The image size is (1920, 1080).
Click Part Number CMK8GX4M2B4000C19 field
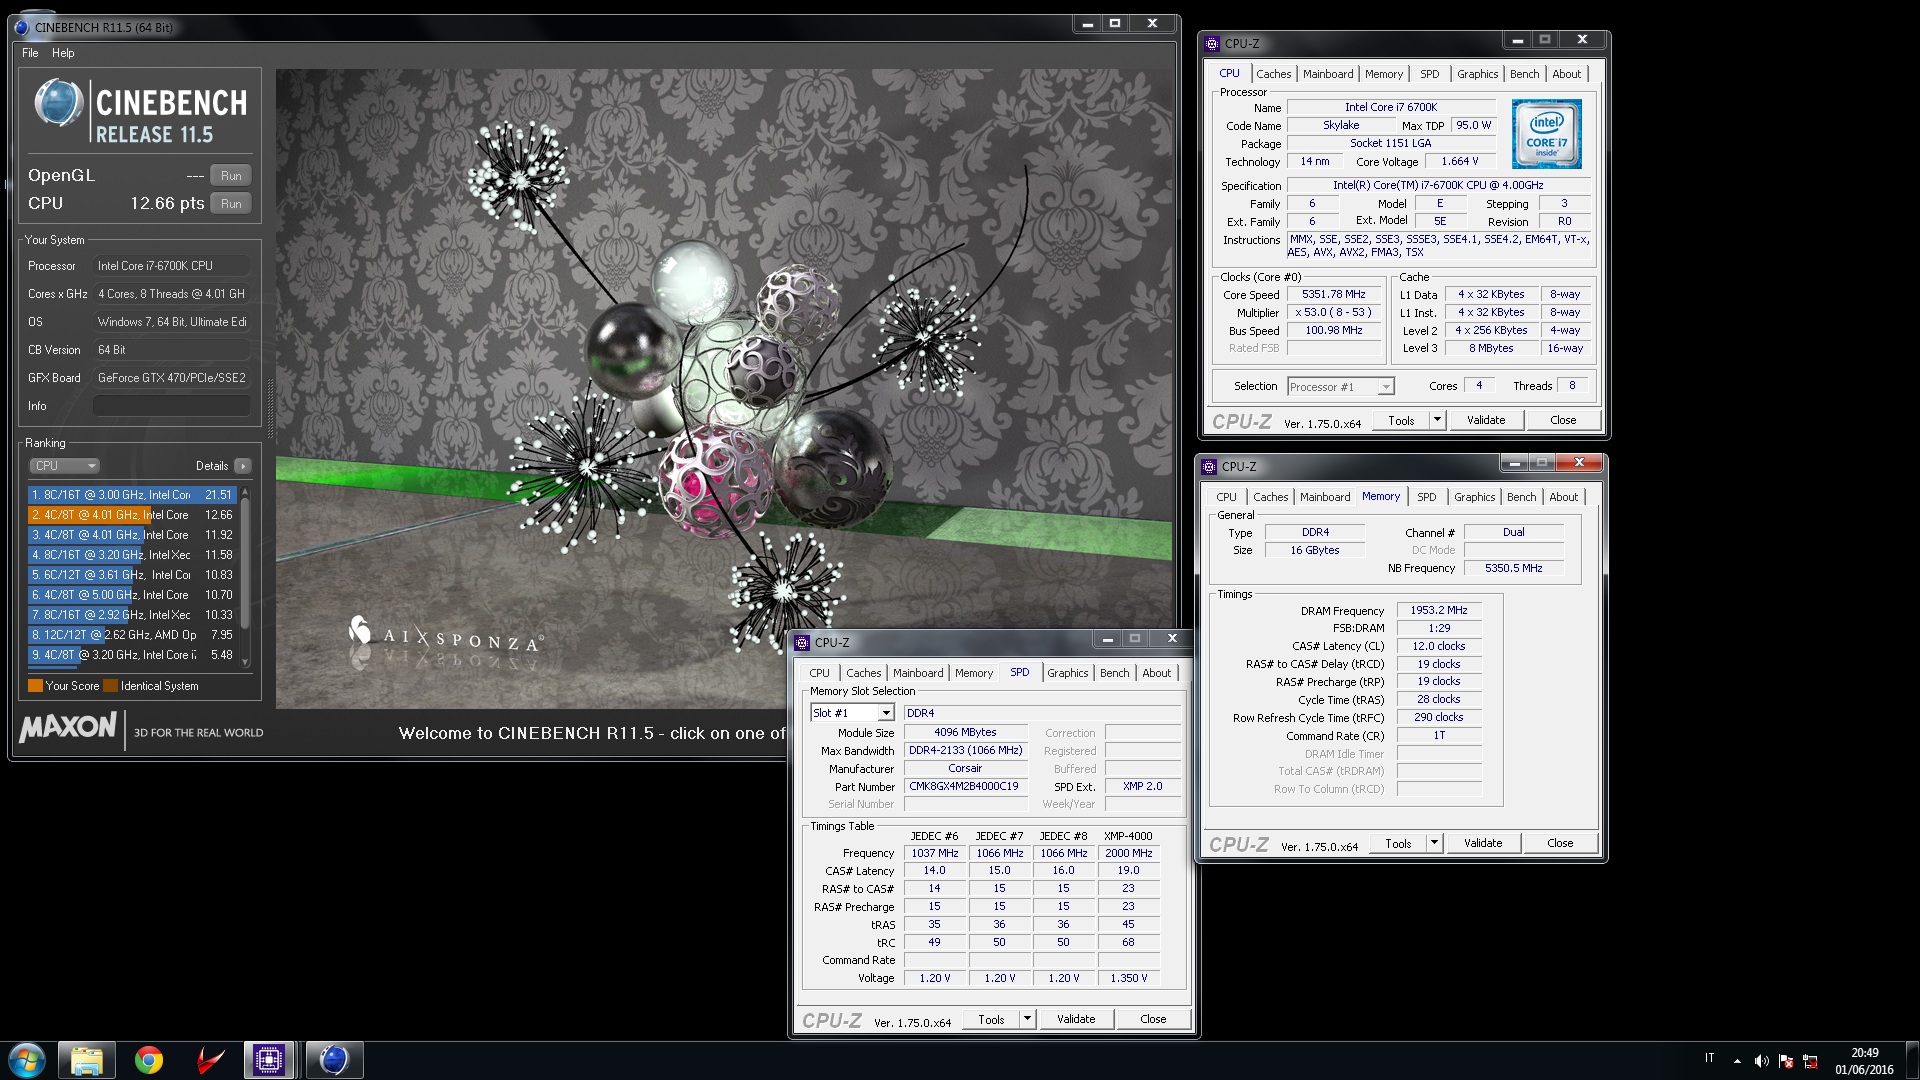(965, 787)
